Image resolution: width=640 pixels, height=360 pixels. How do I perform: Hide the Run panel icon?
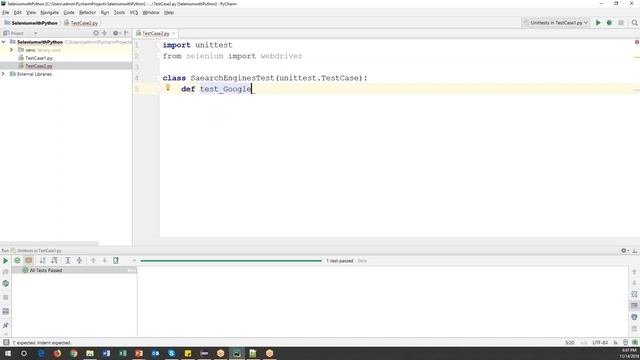[x=635, y=251]
